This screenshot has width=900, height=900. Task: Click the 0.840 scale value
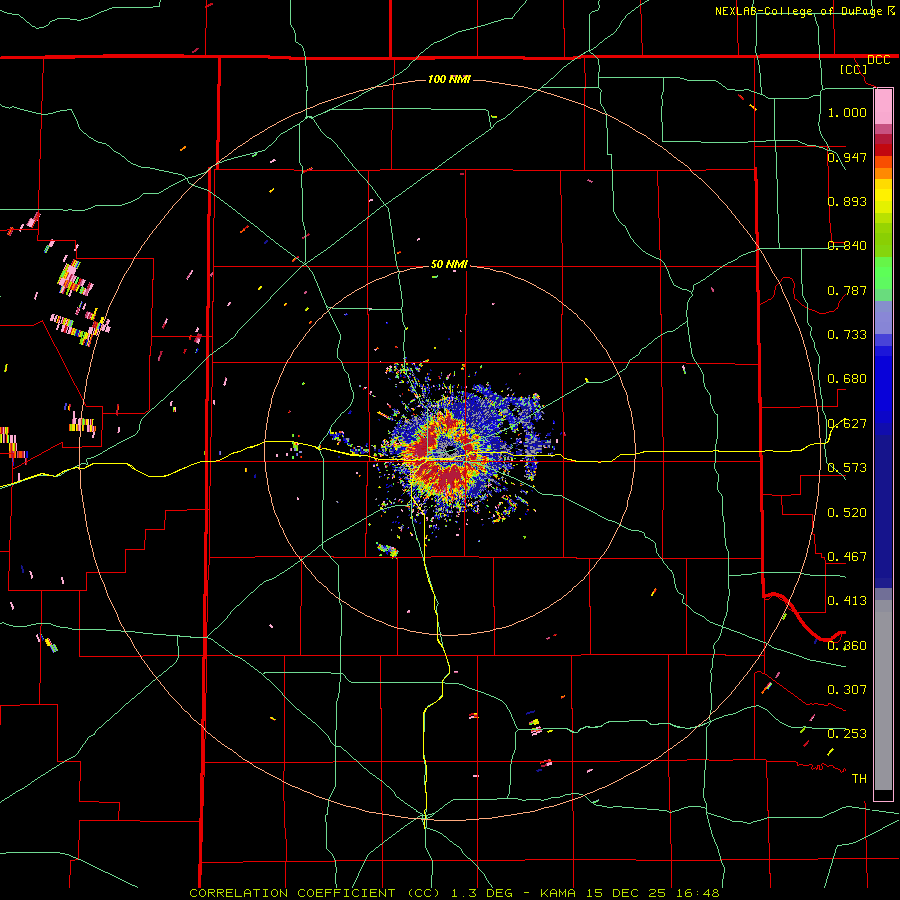[847, 246]
